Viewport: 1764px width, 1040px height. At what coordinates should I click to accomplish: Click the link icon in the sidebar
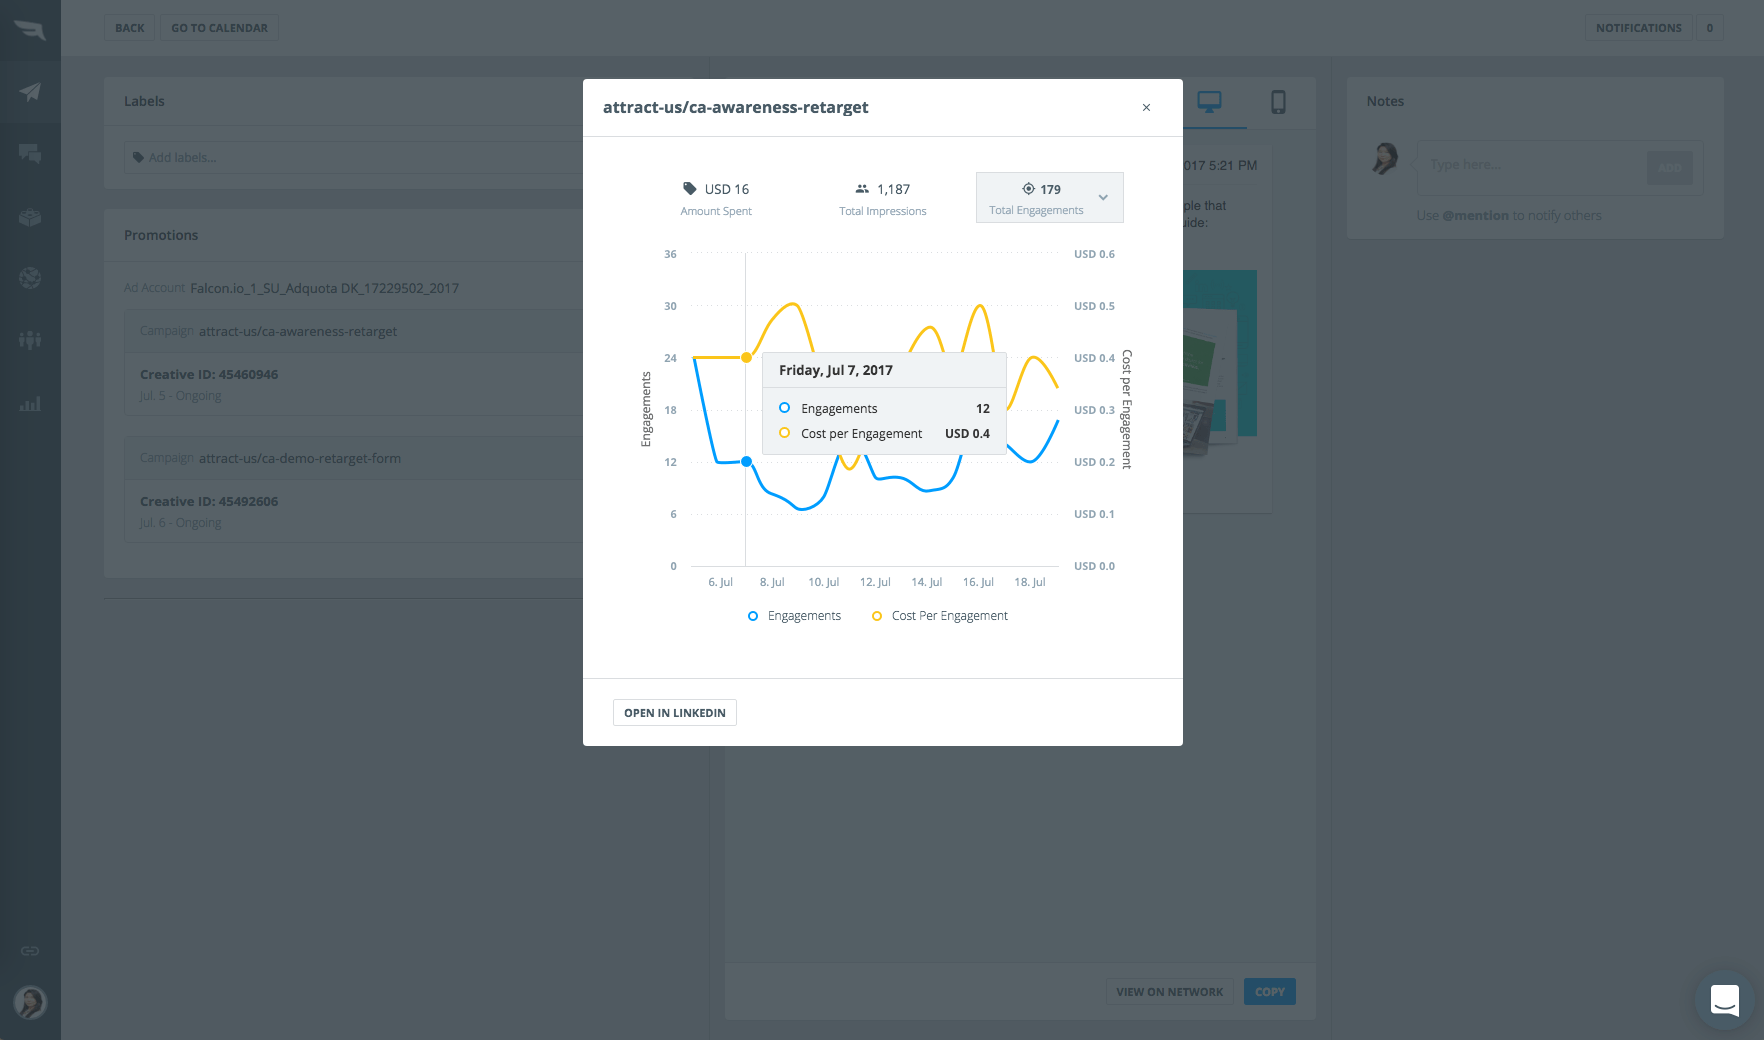tap(30, 951)
